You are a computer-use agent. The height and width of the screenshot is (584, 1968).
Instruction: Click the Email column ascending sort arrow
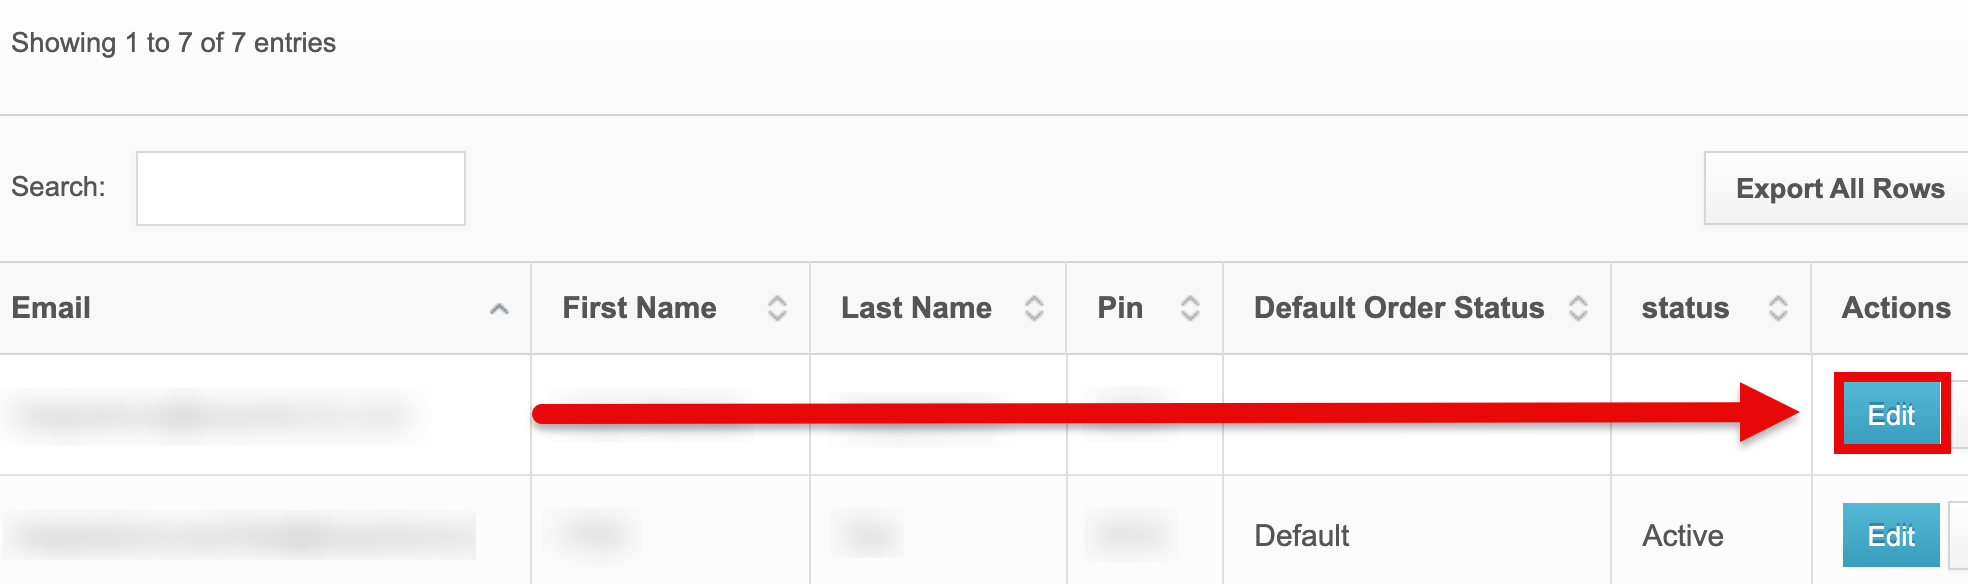coord(499,309)
